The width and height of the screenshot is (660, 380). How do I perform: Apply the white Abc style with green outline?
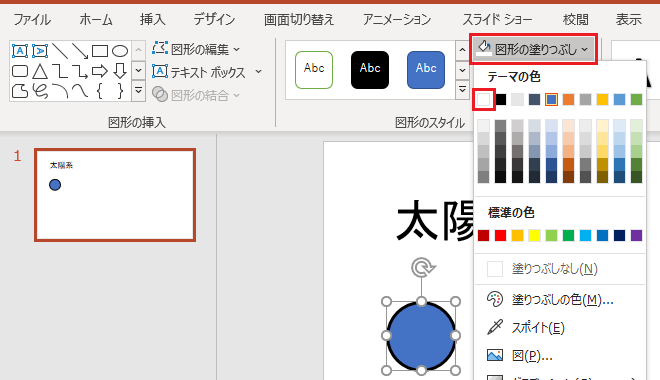coord(314,70)
